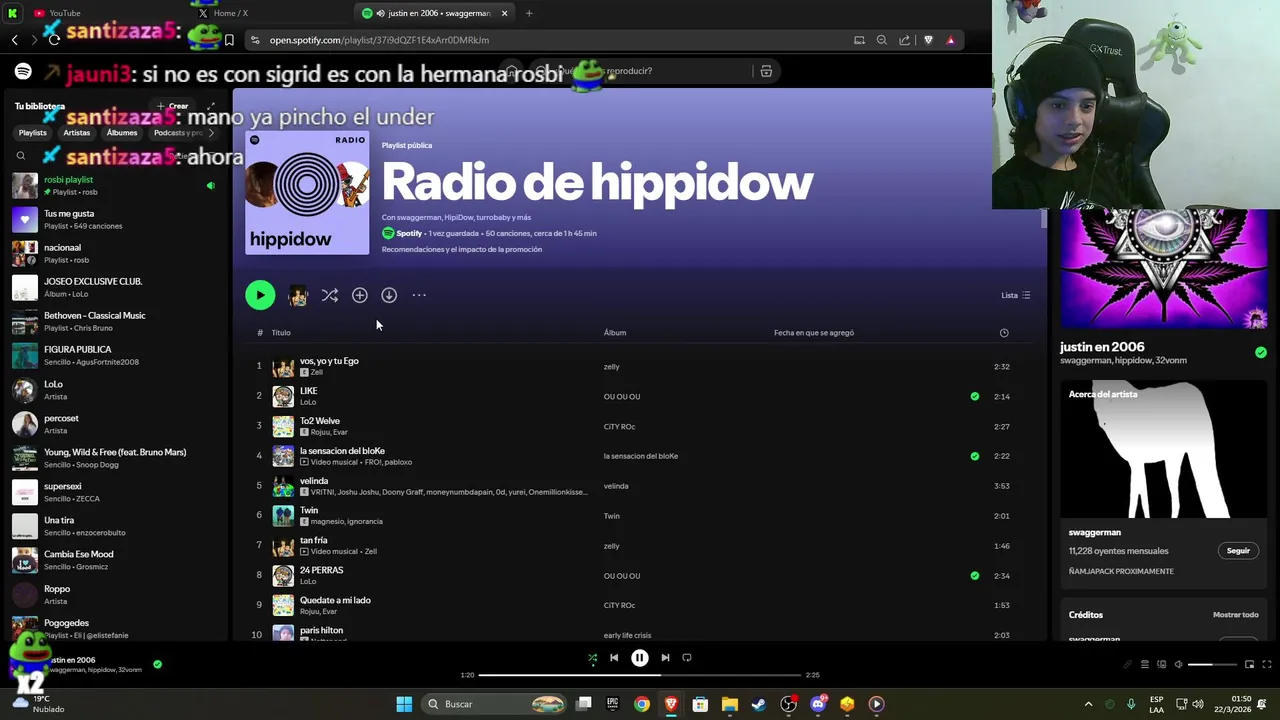Click the Spotify logo in the top bar

23,71
